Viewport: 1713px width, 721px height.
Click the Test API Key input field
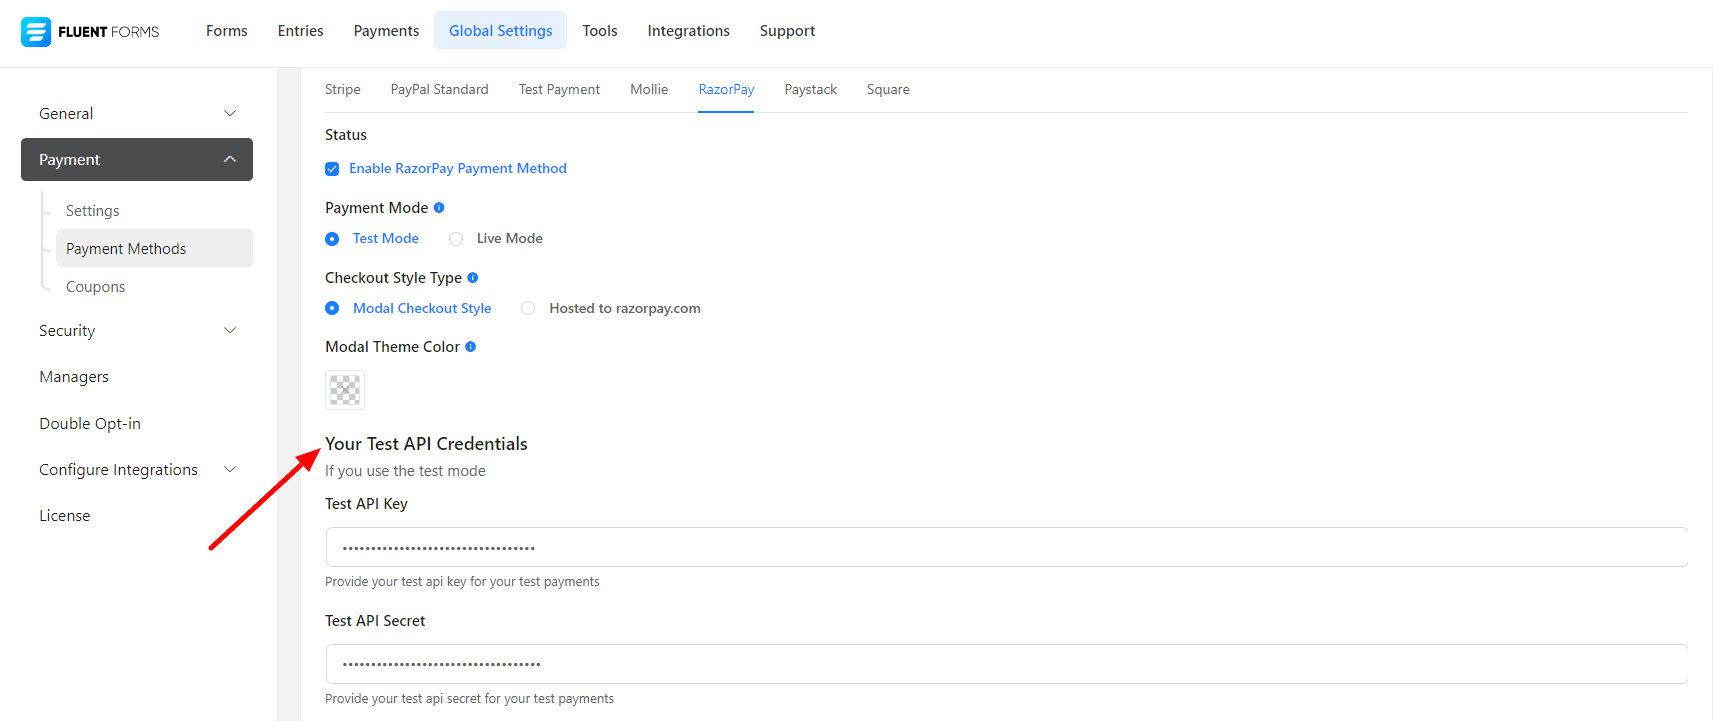pyautogui.click(x=1005, y=548)
